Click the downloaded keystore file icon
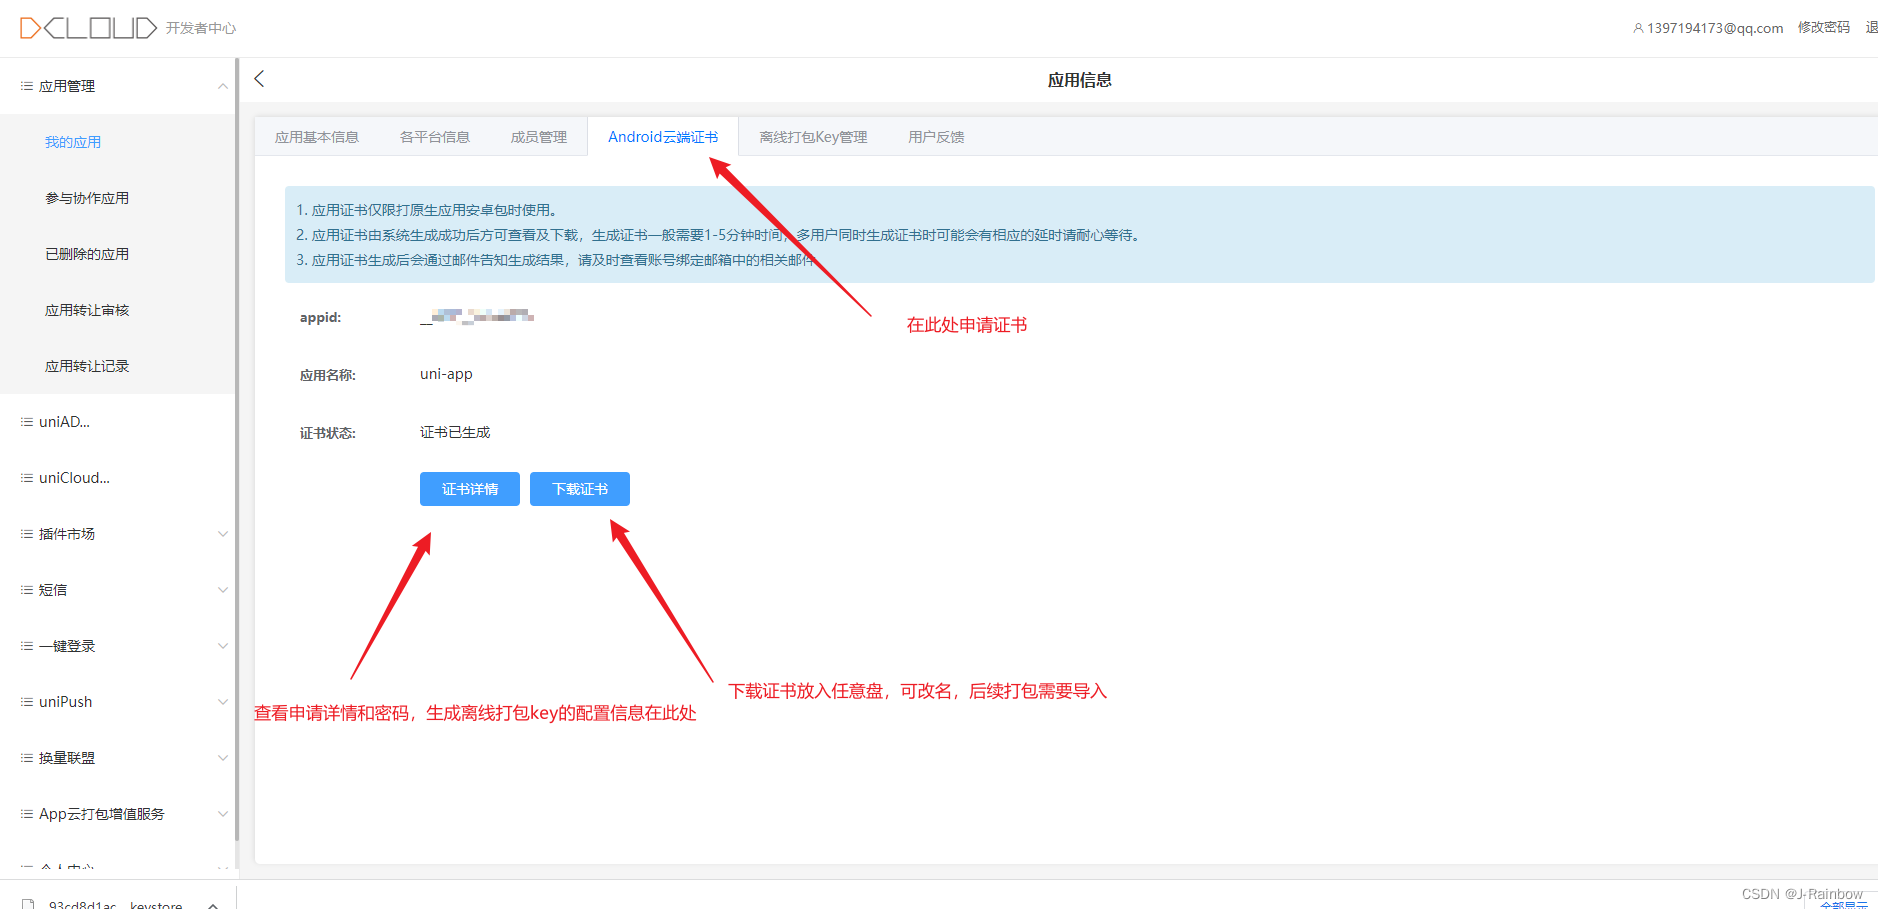The image size is (1878, 909). click(x=28, y=904)
